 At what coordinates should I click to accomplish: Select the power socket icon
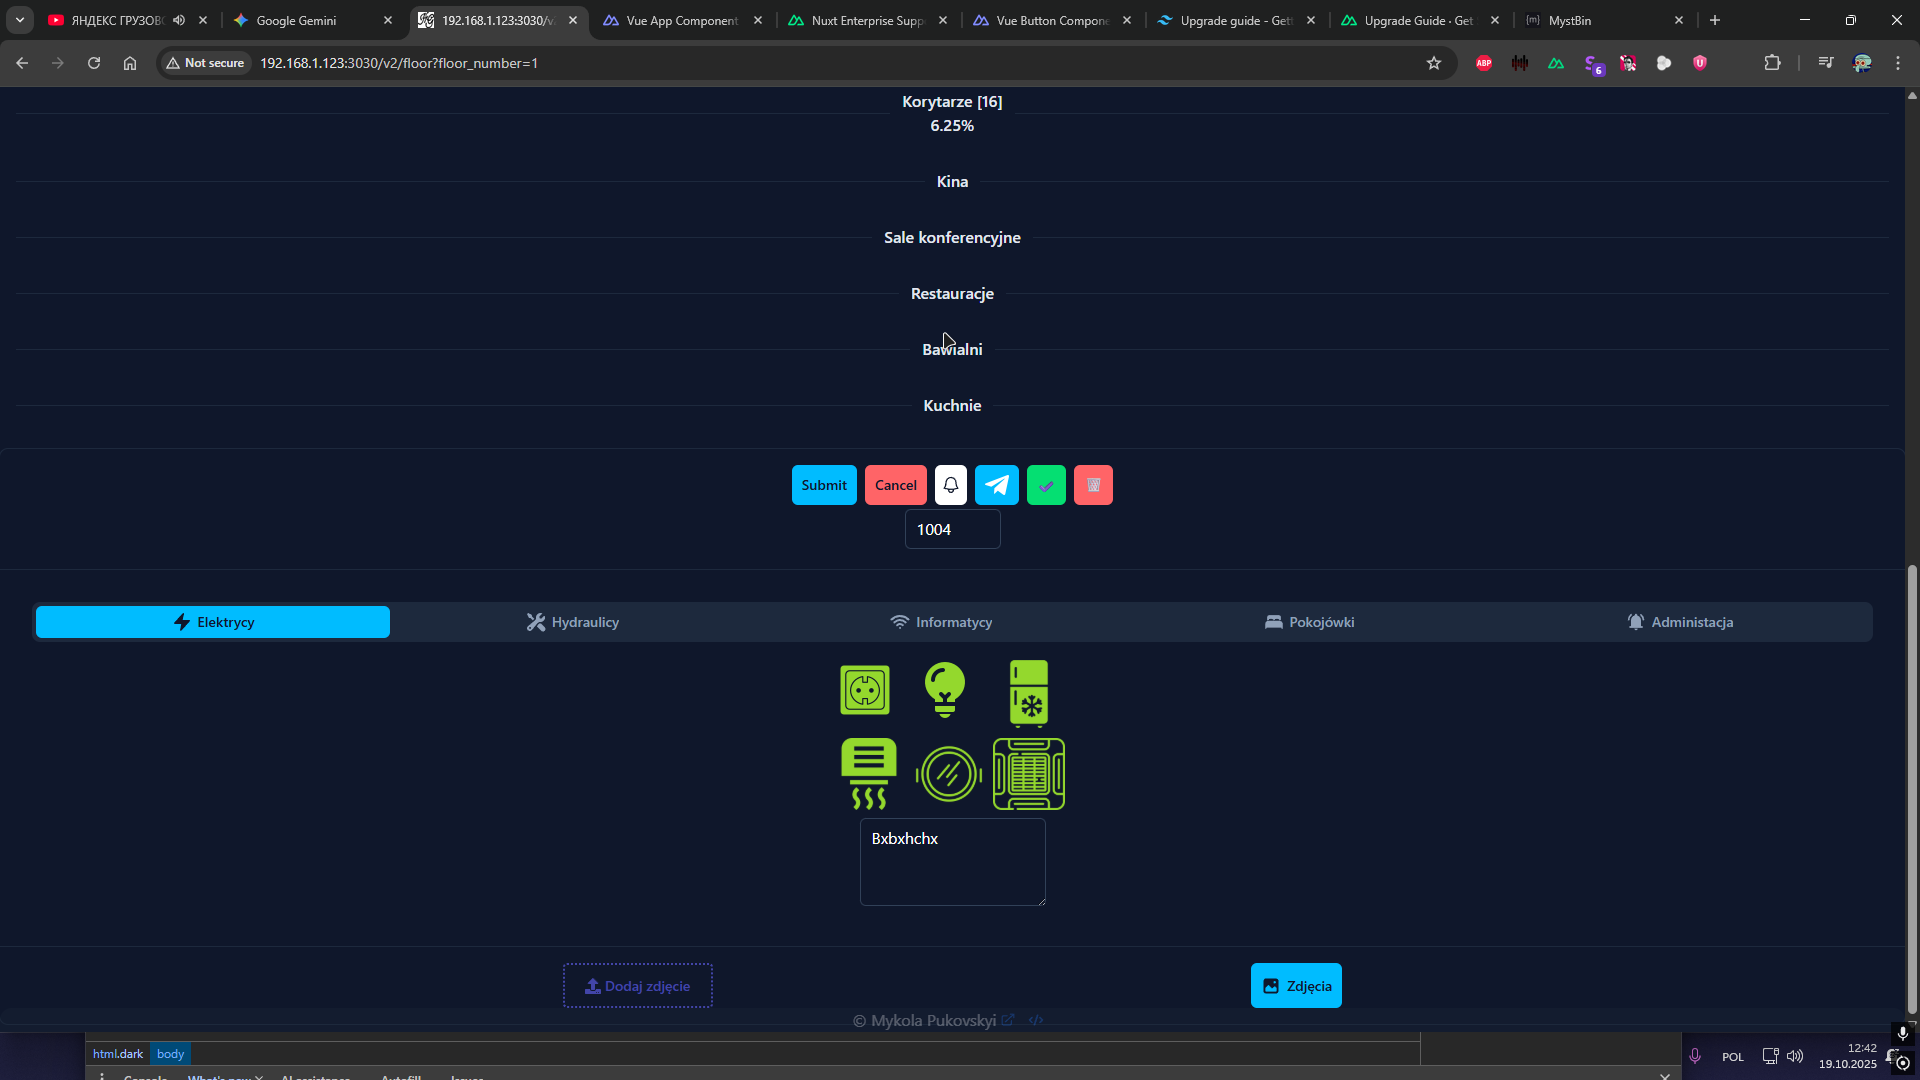pyautogui.click(x=865, y=690)
